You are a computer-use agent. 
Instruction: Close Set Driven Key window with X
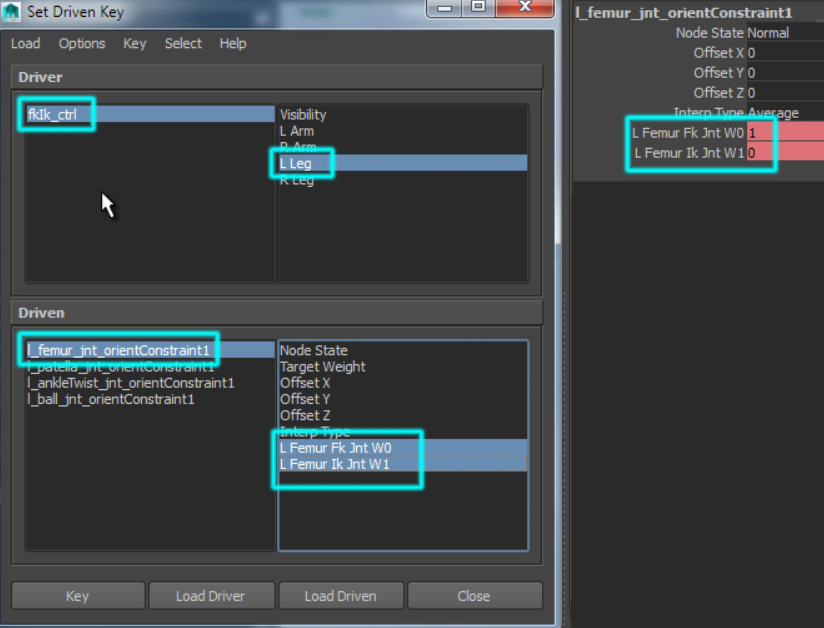click(524, 8)
